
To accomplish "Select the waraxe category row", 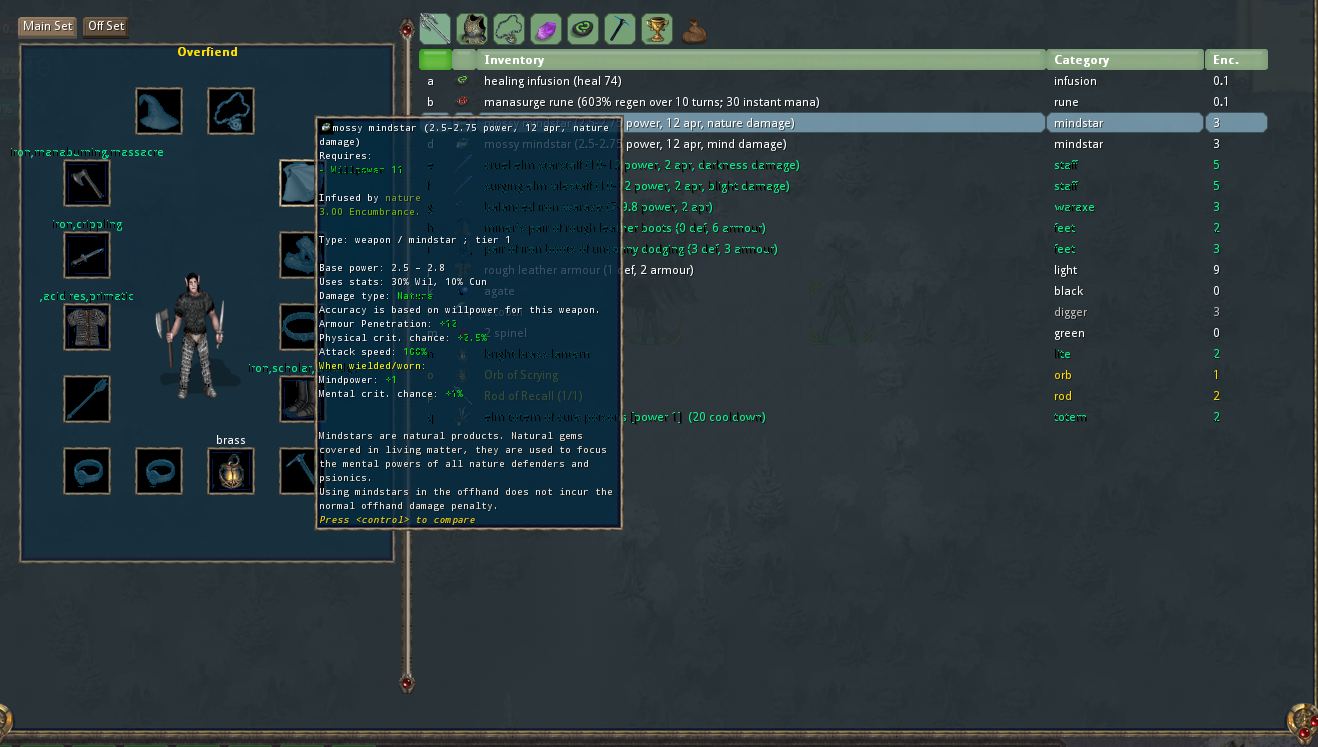I will (843, 207).
